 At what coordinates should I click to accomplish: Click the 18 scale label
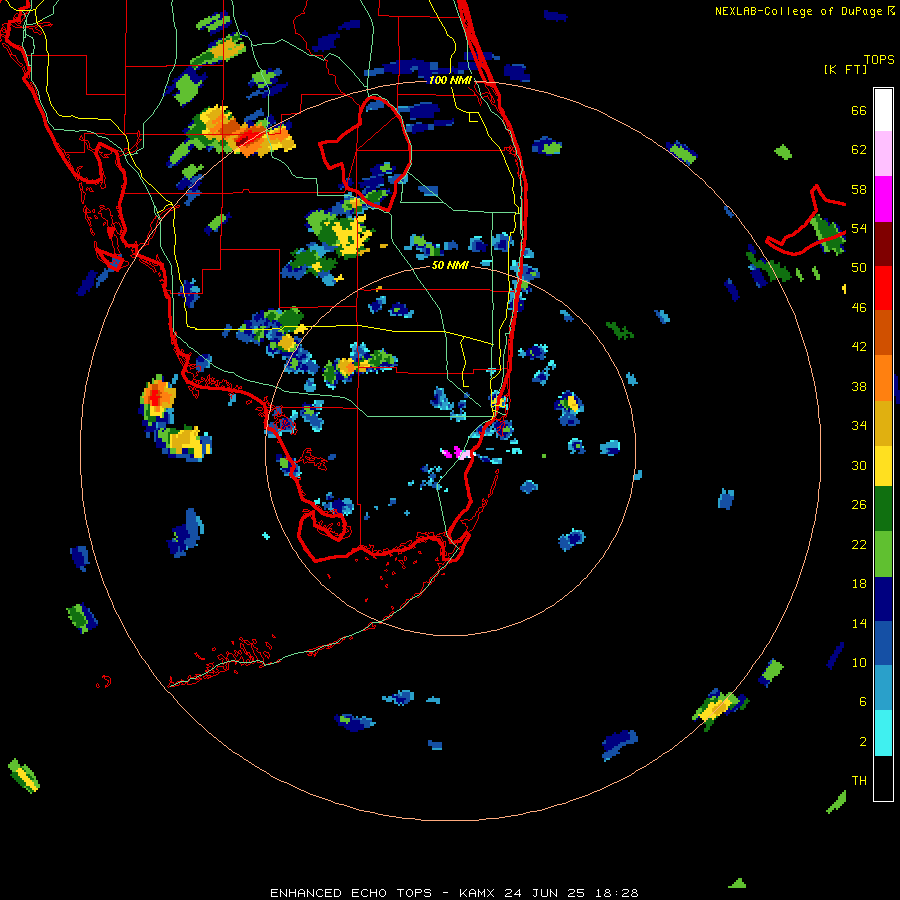859,583
